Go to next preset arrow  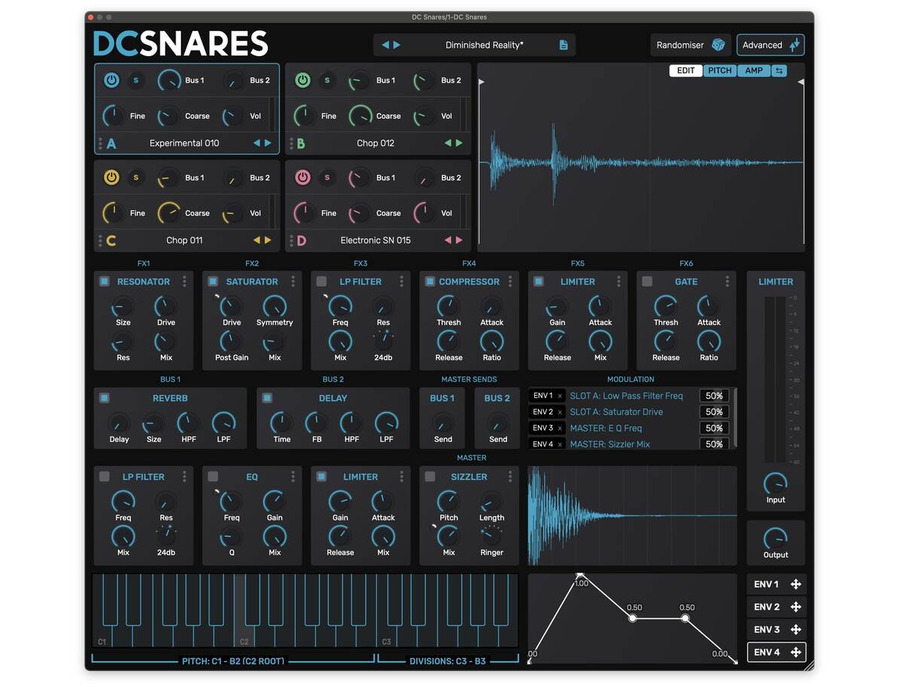click(x=397, y=45)
